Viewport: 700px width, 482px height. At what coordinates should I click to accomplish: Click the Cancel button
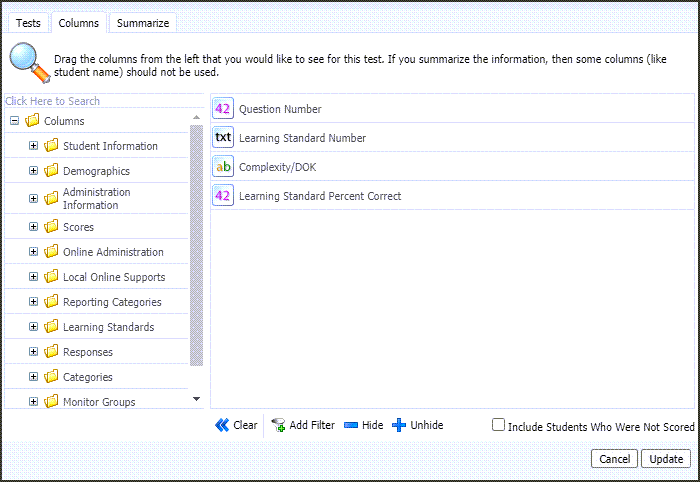[614, 459]
